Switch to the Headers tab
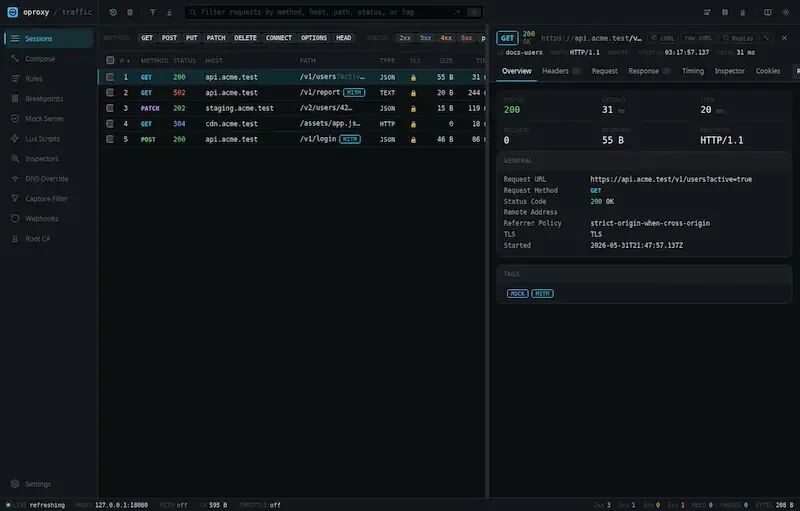 point(561,71)
